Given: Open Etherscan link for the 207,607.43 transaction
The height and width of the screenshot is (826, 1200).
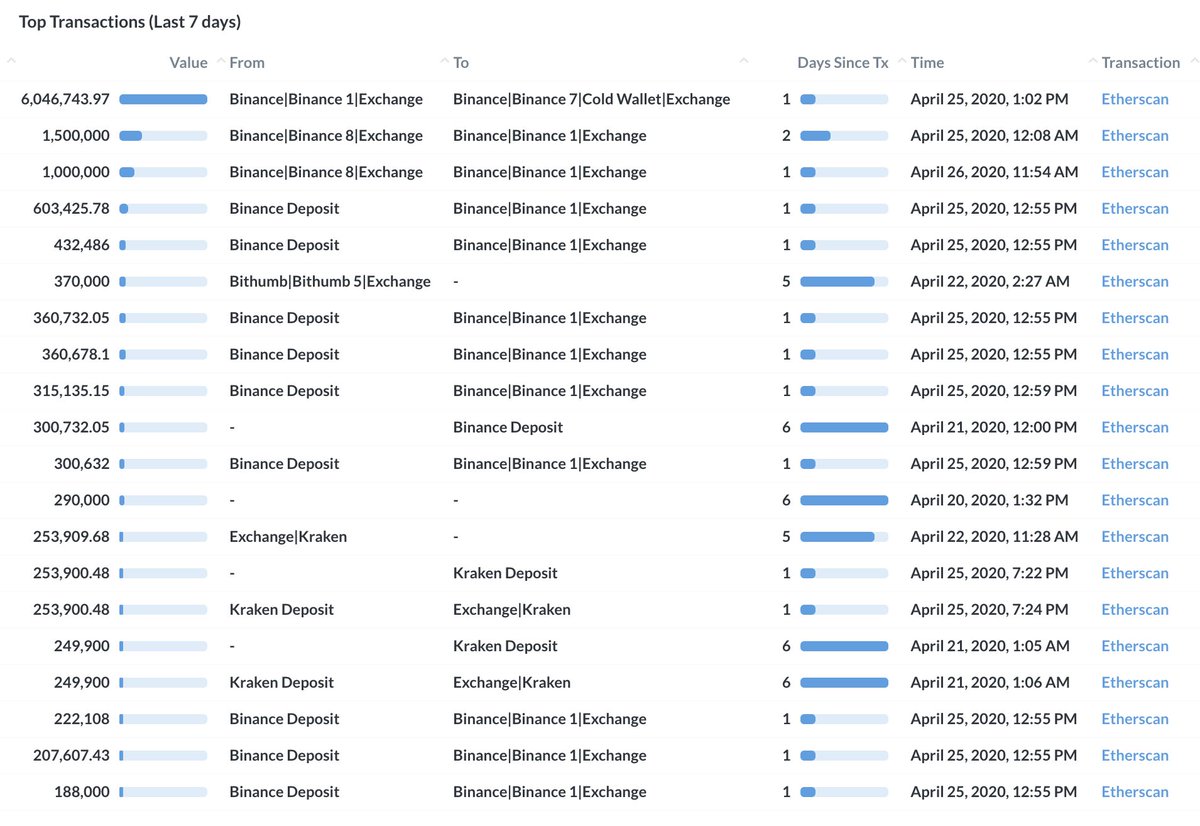Looking at the screenshot, I should [x=1135, y=756].
